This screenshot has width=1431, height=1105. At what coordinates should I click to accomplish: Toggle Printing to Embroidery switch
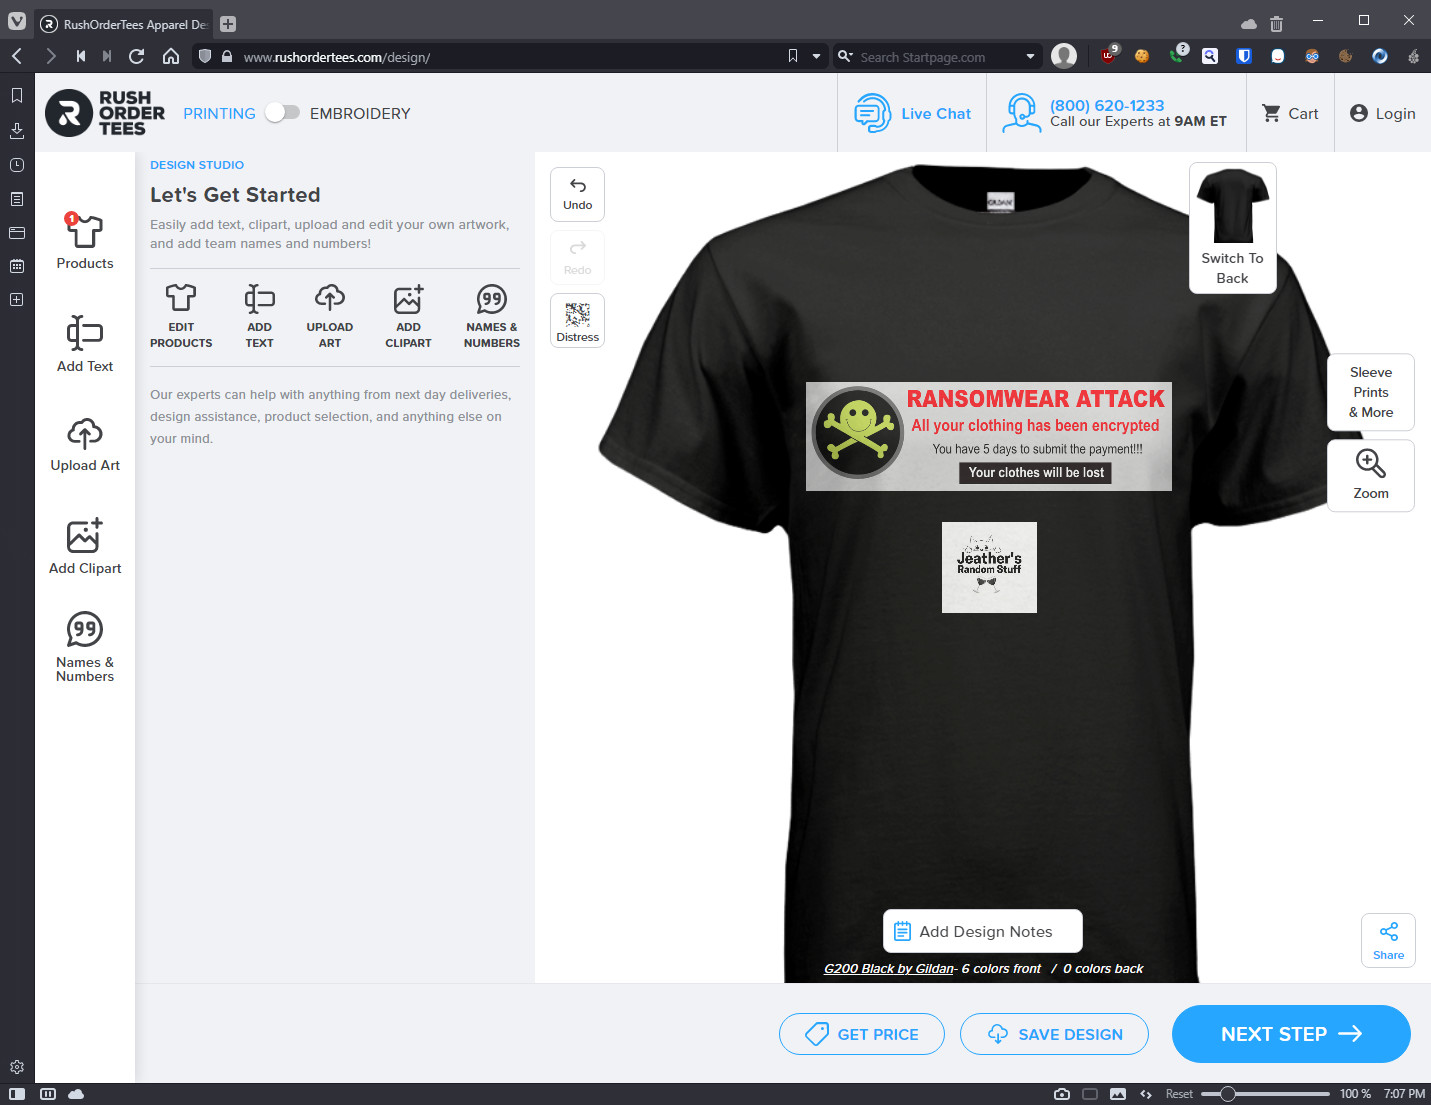click(x=282, y=113)
